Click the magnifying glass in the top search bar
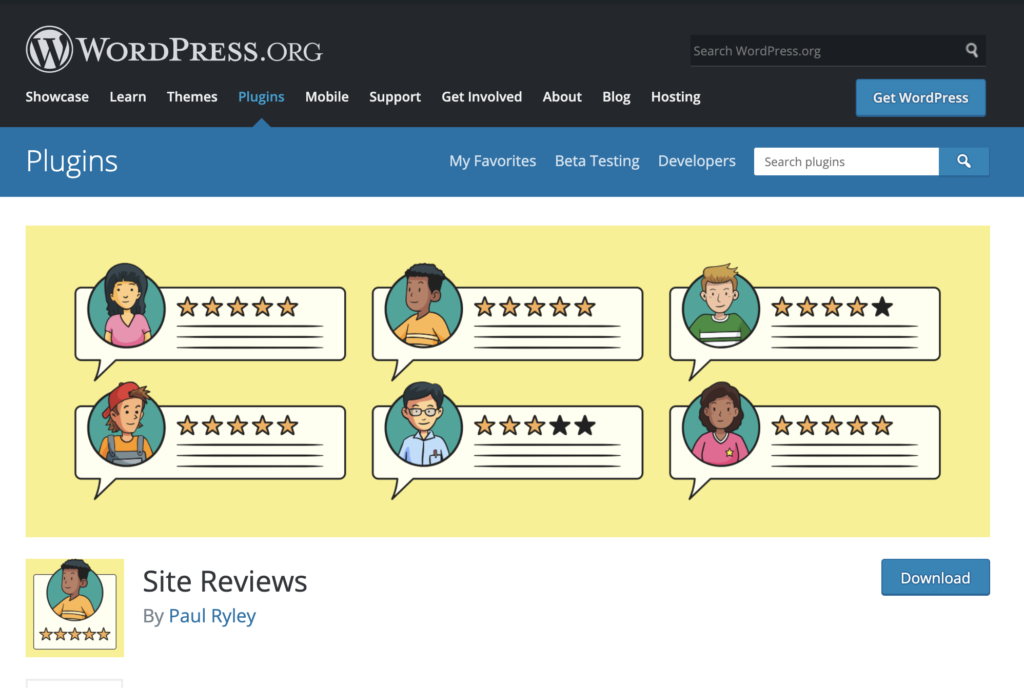This screenshot has height=688, width=1024. coord(971,50)
